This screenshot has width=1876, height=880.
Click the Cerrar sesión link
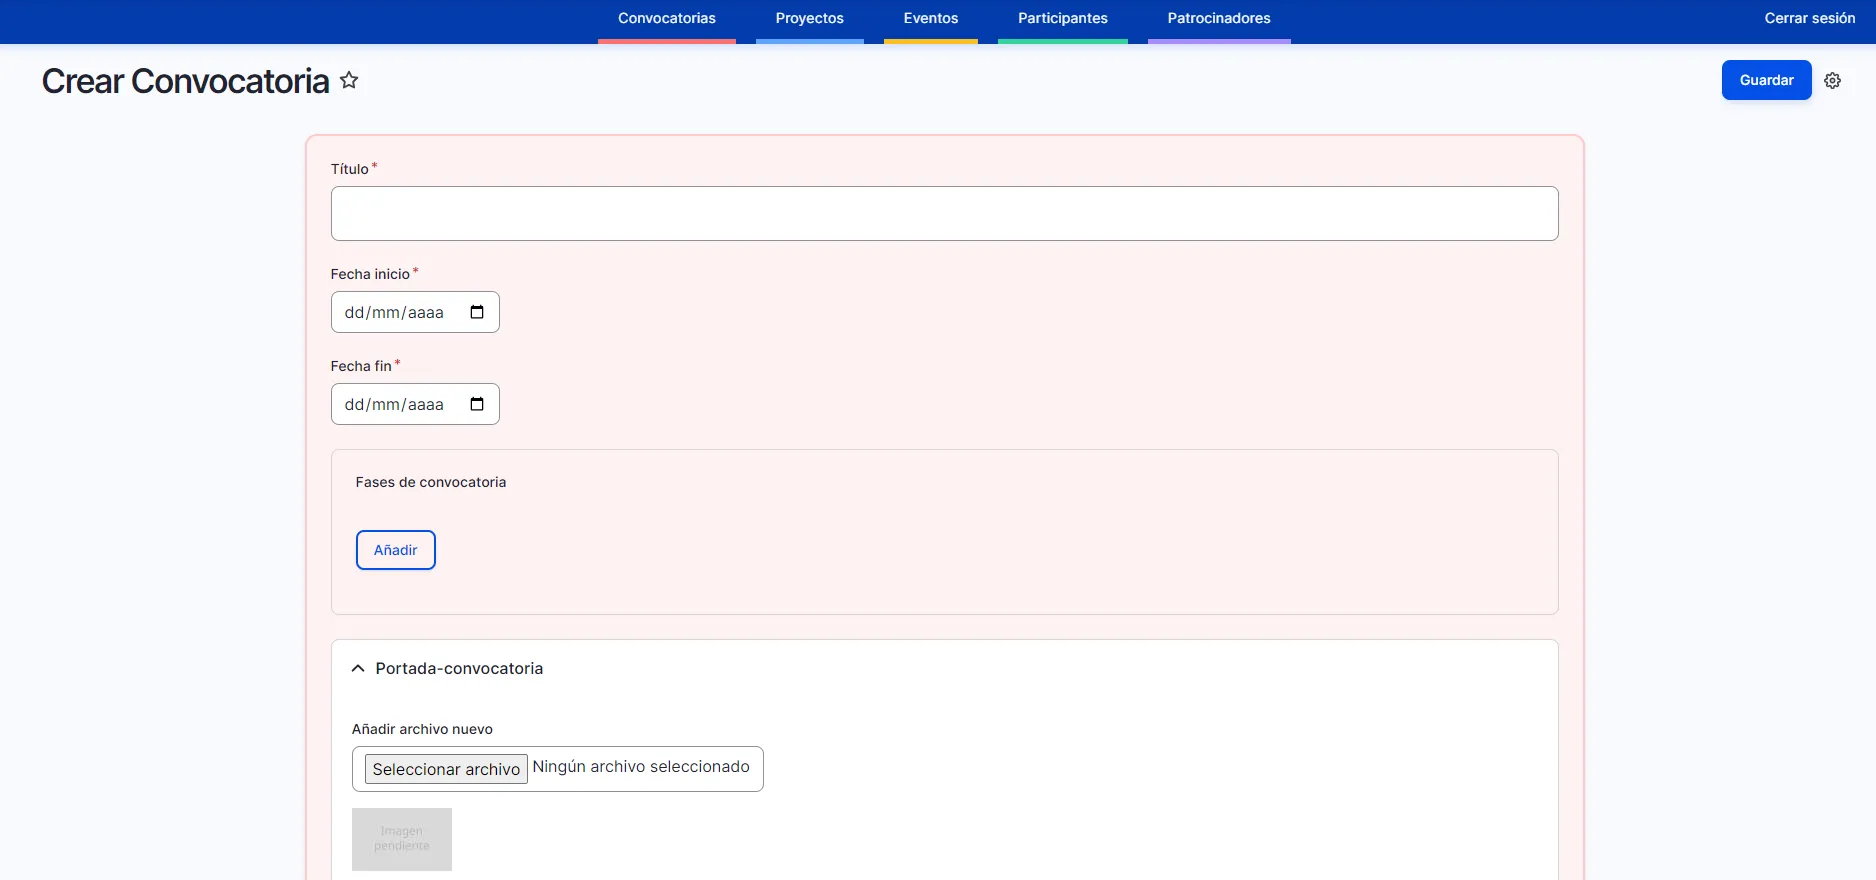1809,19
